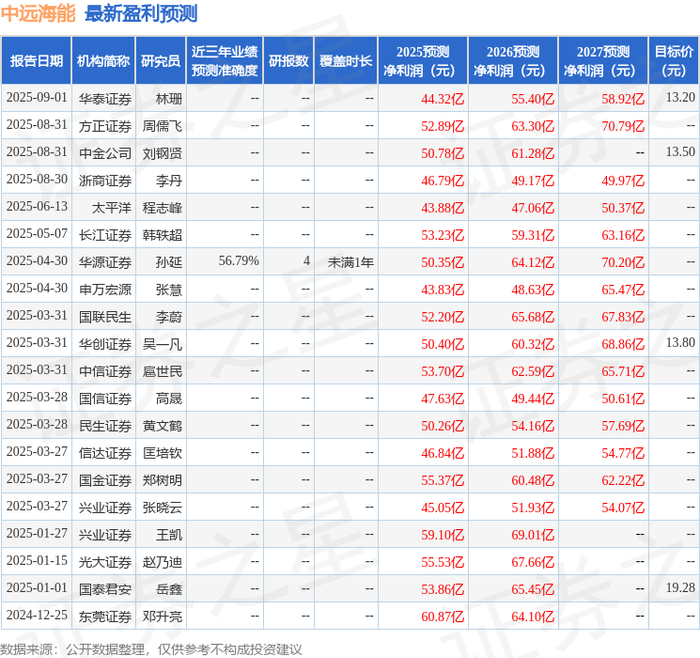Click analyst name 周儒飞
The image size is (700, 658).
point(162,126)
